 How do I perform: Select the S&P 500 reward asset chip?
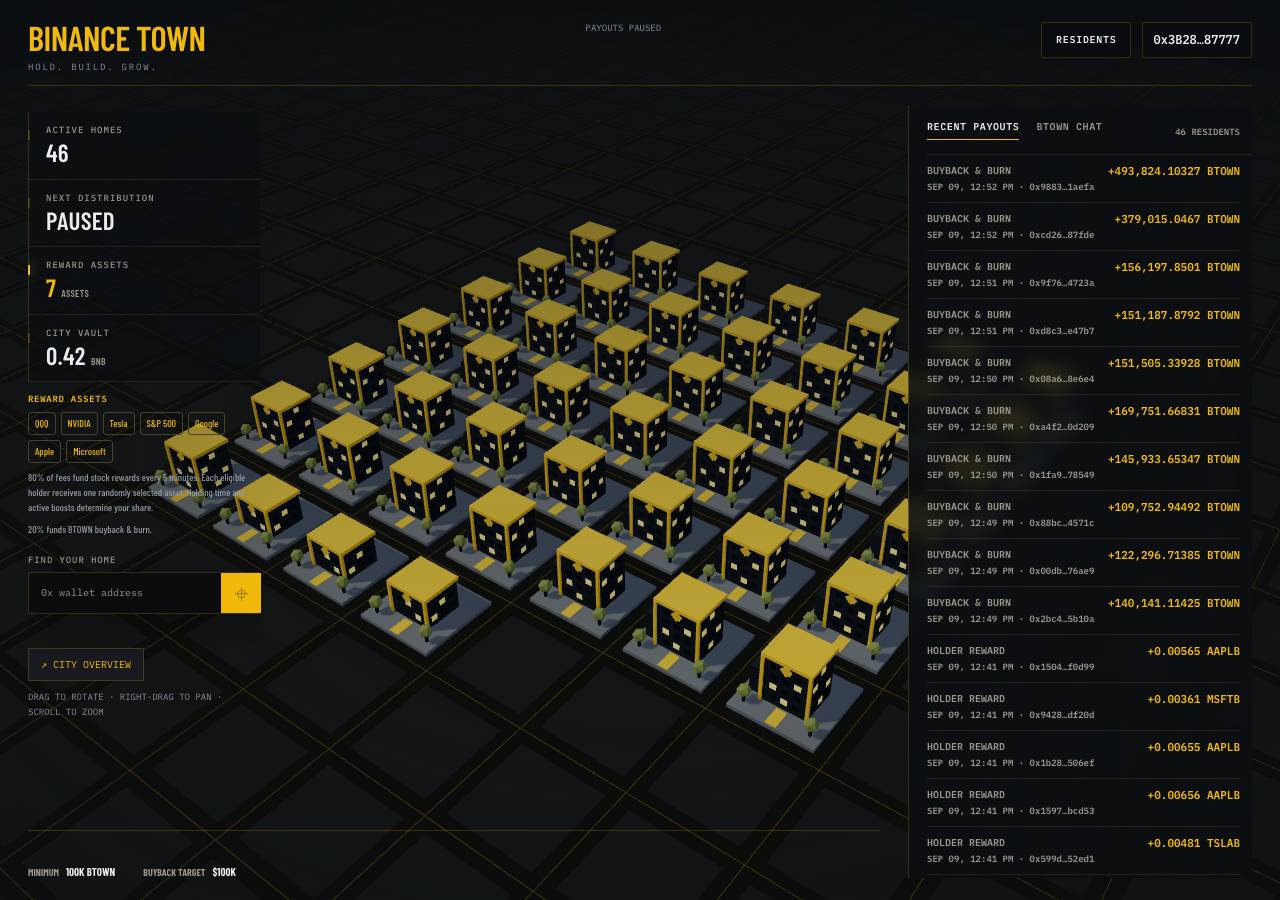click(161, 424)
